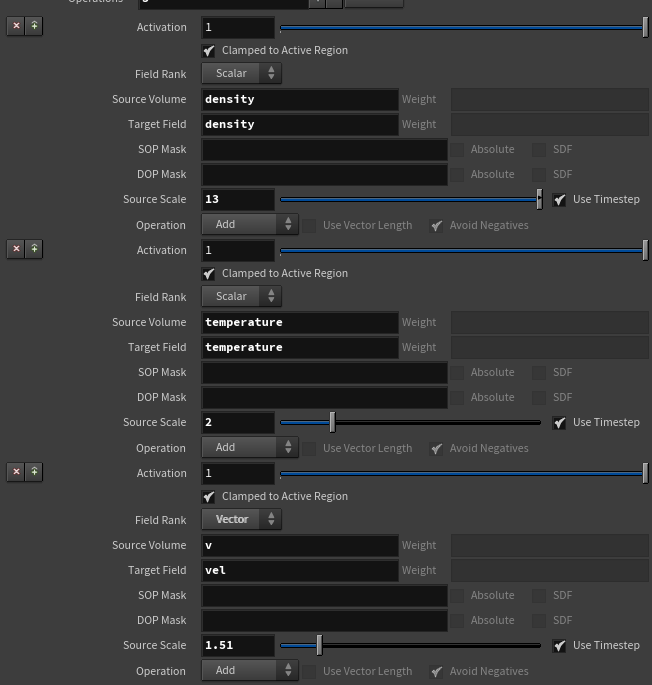This screenshot has height=685, width=652.
Task: Click the Source Scale slider set to 13
Action: [x=411, y=200]
